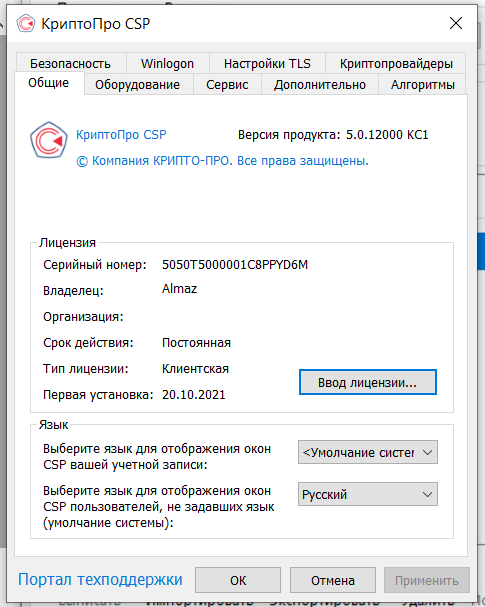Screen dimensions: 485x607
Task: Click the Серийный номер label
Action: click(x=95, y=265)
